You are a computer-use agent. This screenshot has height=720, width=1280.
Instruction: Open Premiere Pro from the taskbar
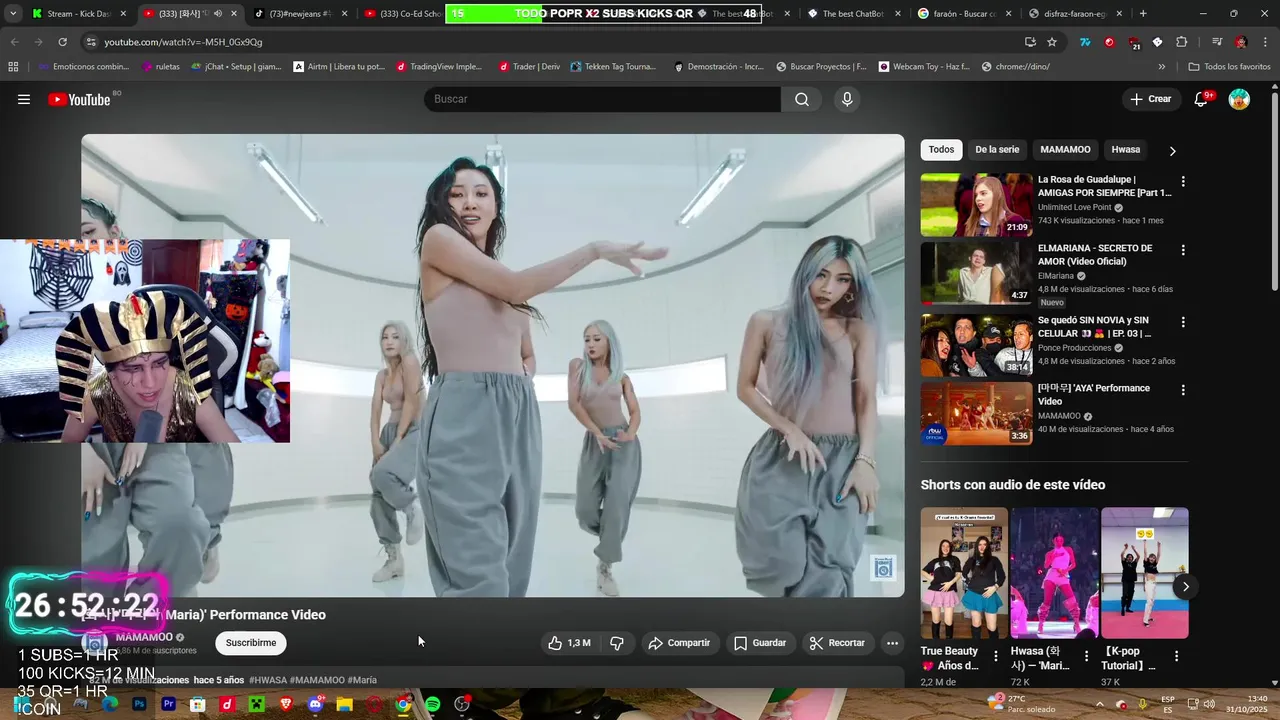(x=168, y=704)
